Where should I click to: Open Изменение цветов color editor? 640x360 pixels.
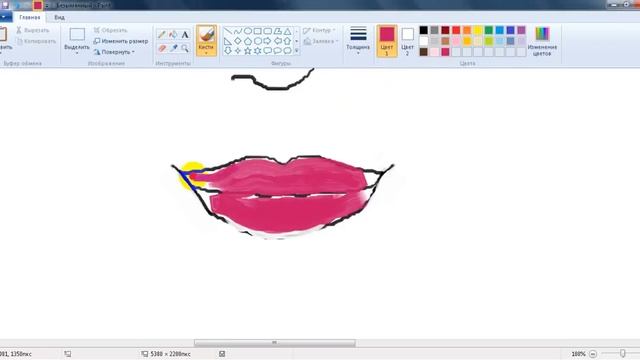tap(542, 41)
